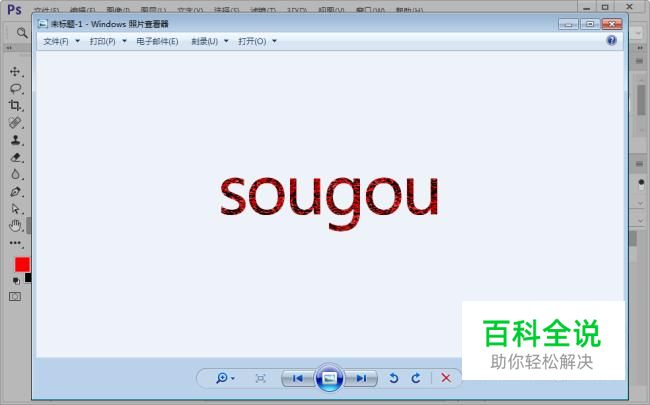Screen dimensions: 650x405
Task: Start the slide show round button
Action: click(x=329, y=378)
